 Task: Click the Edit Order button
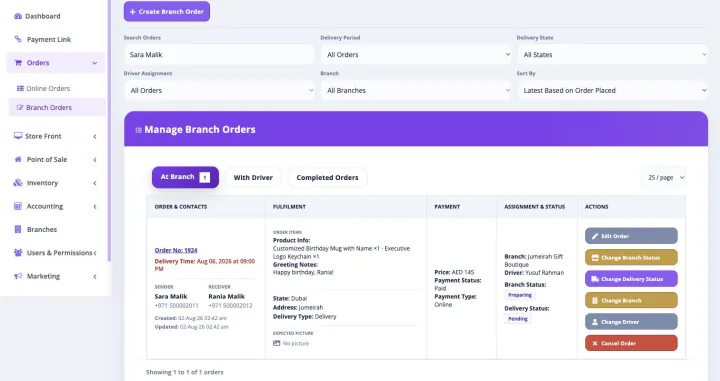[x=631, y=236]
